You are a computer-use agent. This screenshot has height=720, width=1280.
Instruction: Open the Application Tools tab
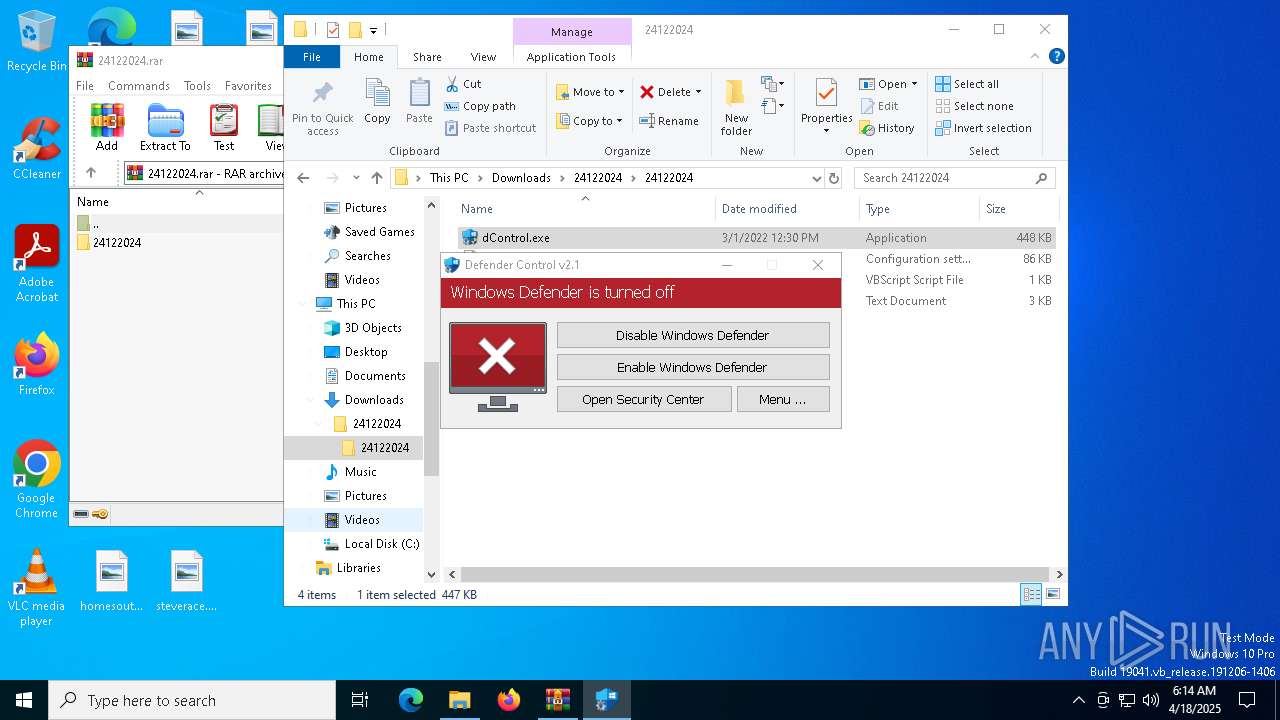pyautogui.click(x=571, y=57)
